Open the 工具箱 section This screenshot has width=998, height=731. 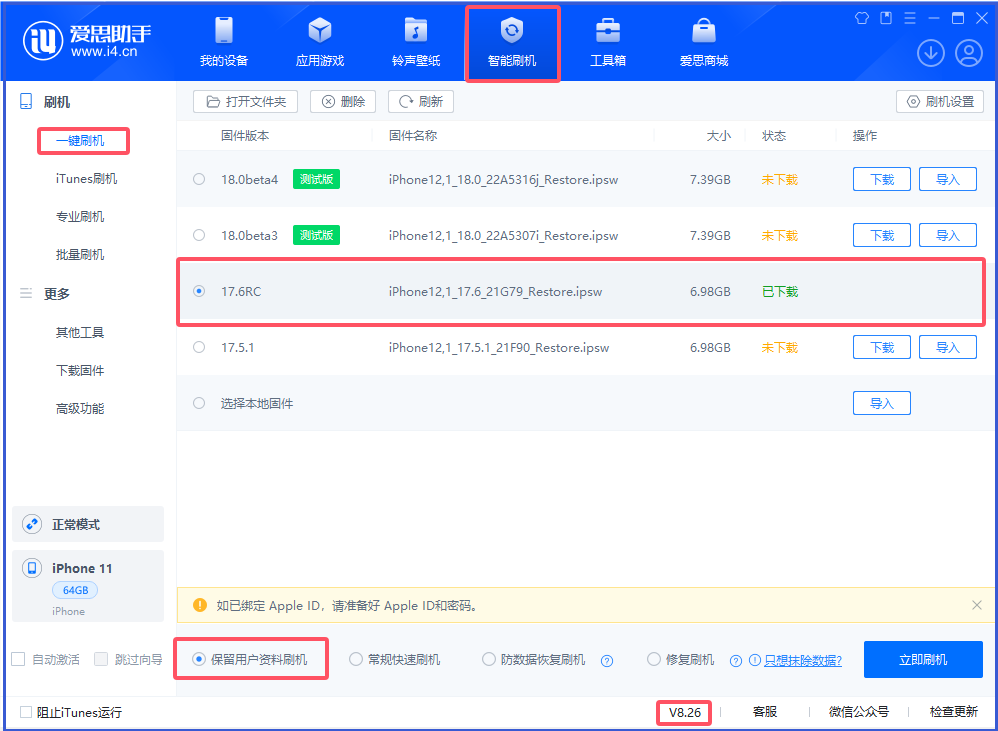tap(608, 42)
